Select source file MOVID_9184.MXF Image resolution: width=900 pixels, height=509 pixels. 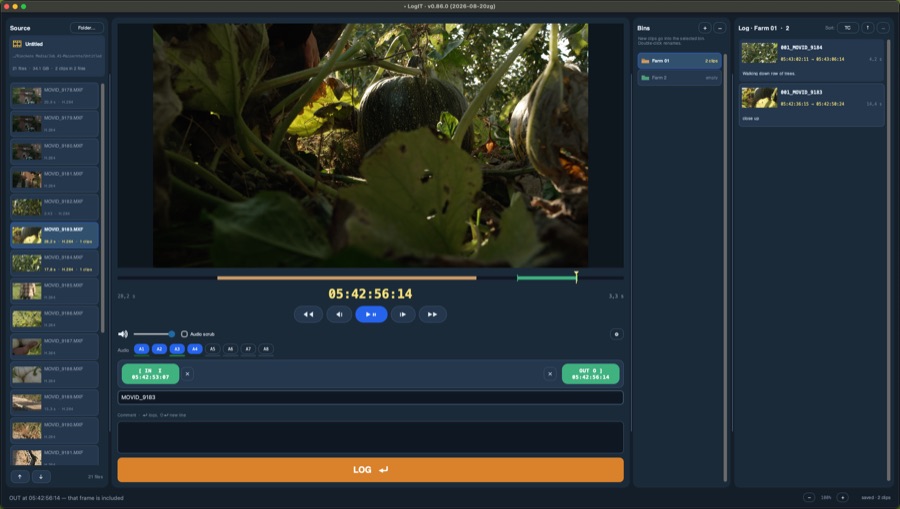pyautogui.click(x=55, y=263)
